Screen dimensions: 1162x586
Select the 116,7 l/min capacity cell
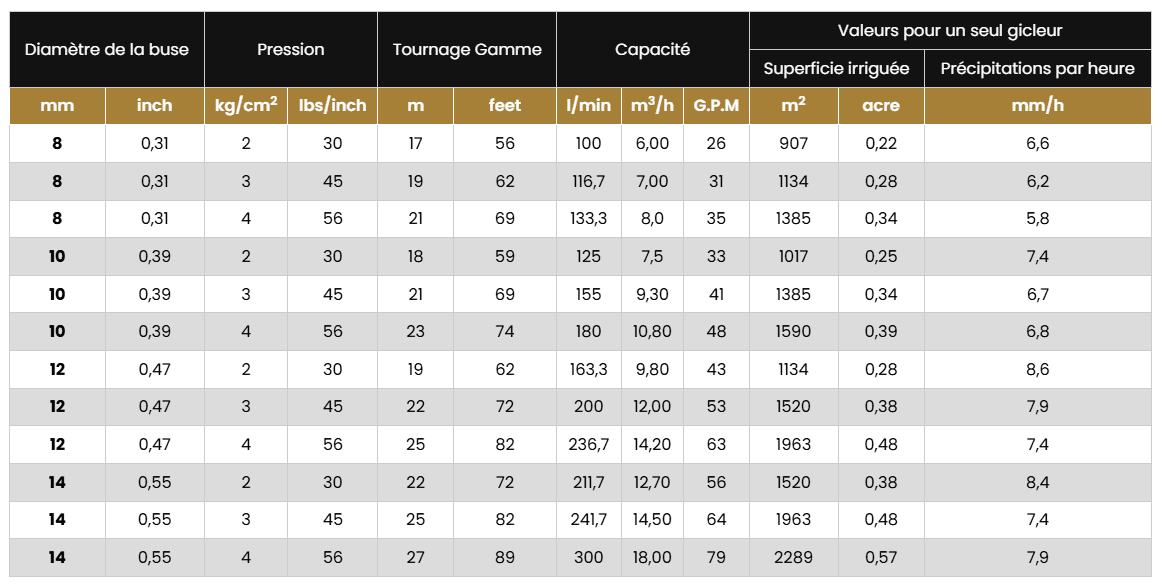coord(588,181)
